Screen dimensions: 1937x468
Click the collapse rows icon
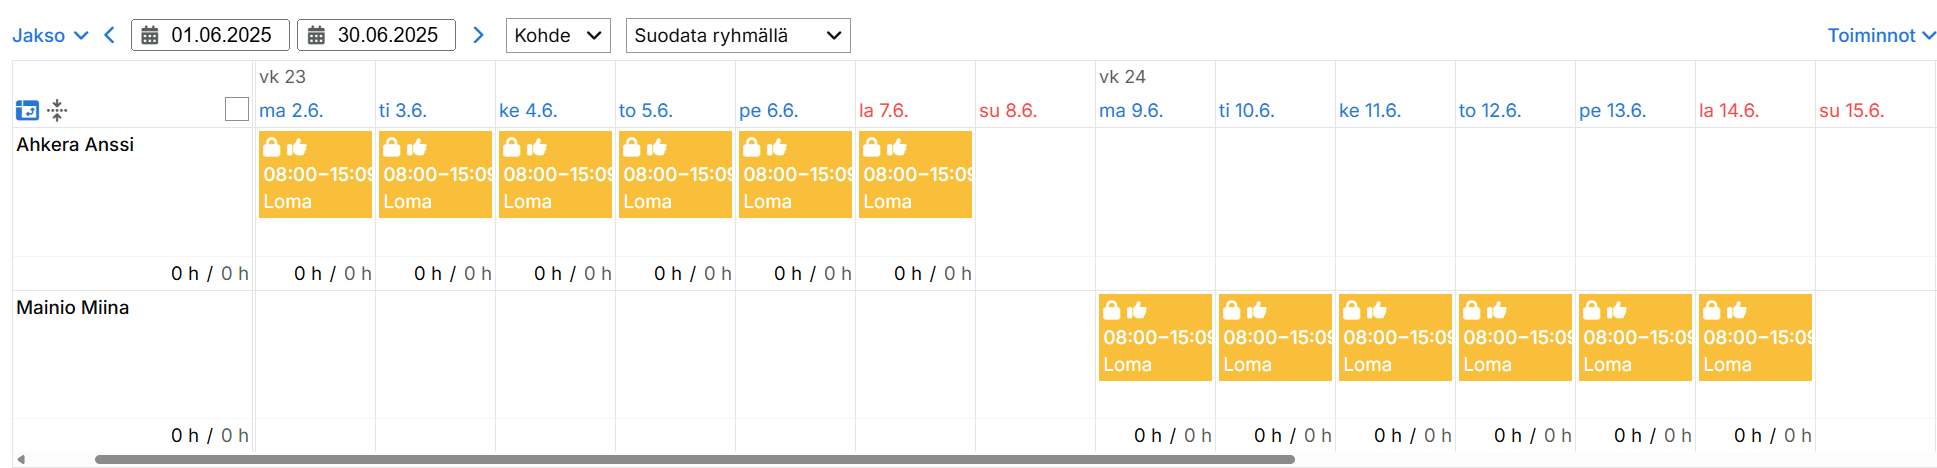pos(58,110)
